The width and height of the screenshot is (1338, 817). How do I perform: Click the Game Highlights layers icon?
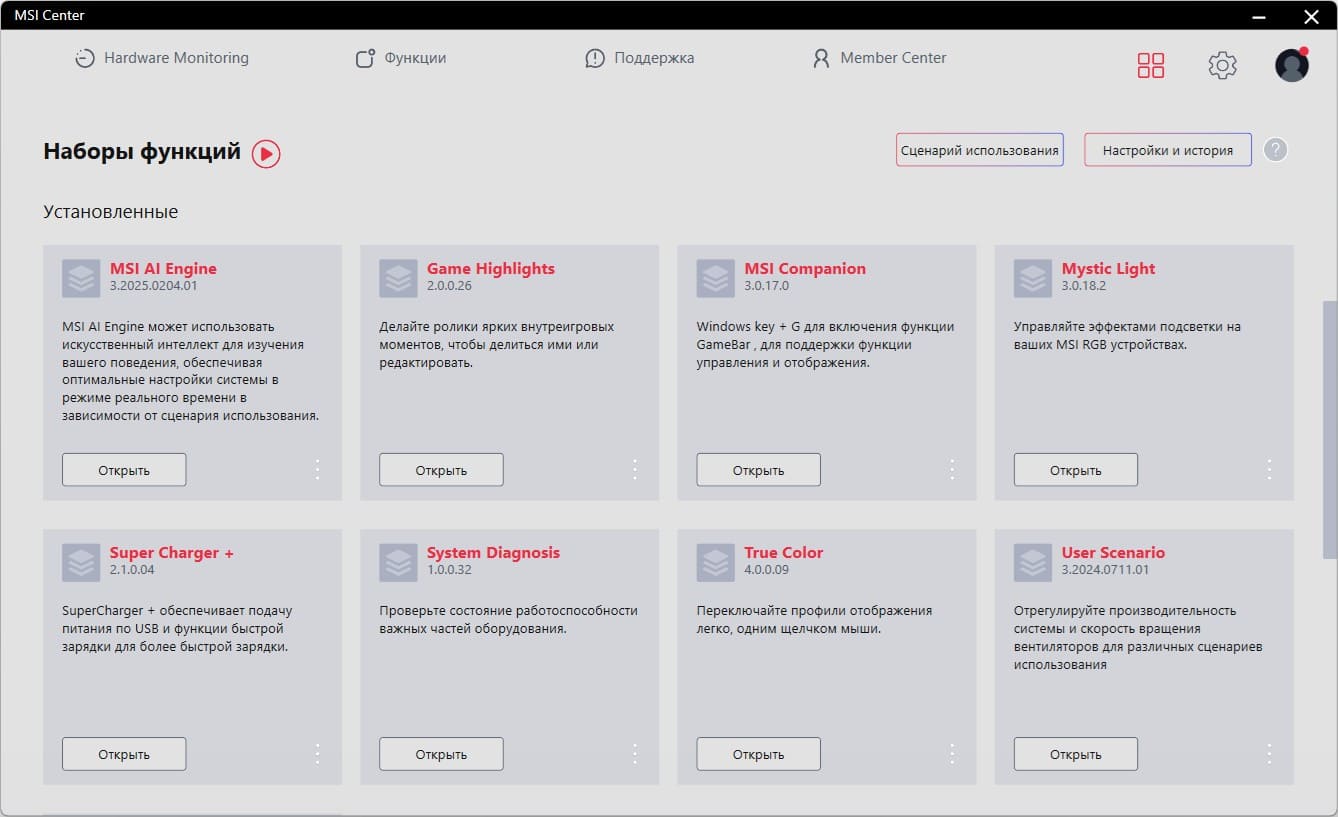click(x=398, y=278)
